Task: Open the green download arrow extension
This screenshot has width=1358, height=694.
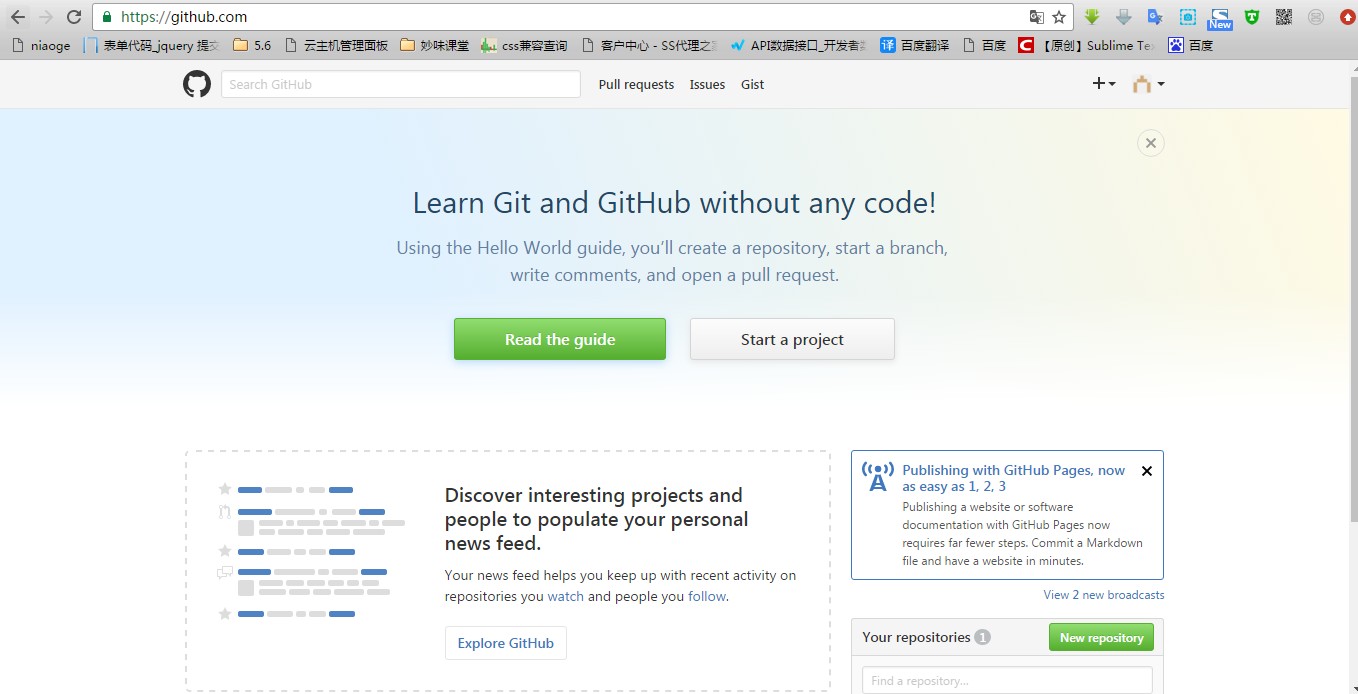Action: pos(1092,17)
